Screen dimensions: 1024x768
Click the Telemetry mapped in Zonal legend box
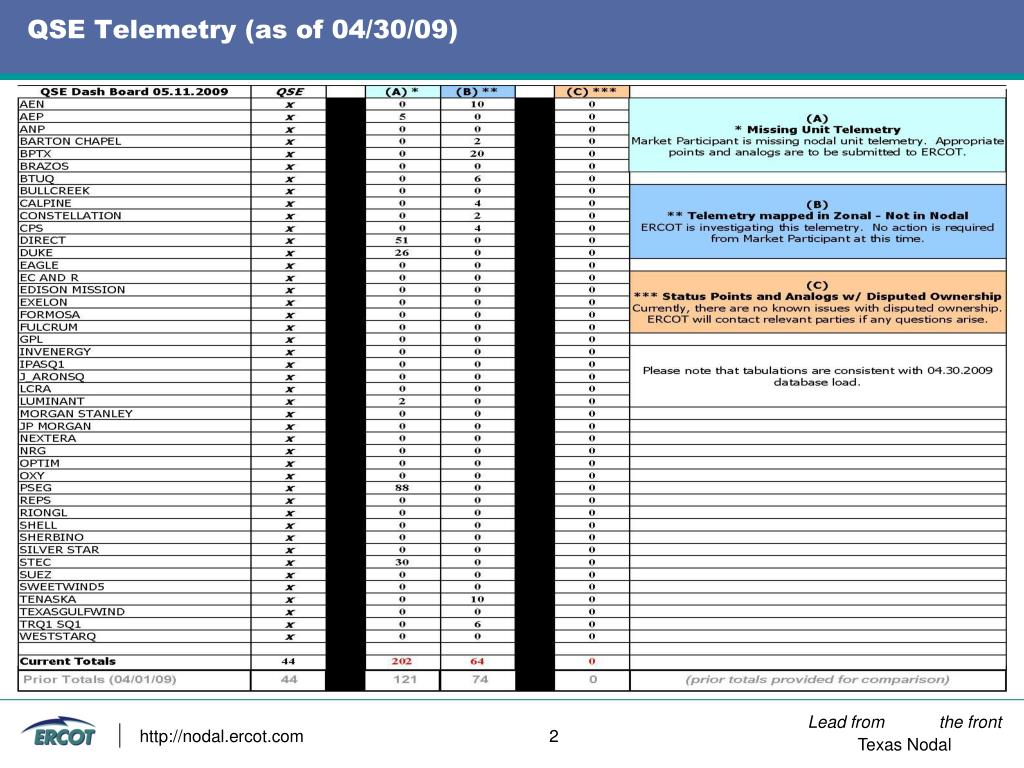(817, 221)
